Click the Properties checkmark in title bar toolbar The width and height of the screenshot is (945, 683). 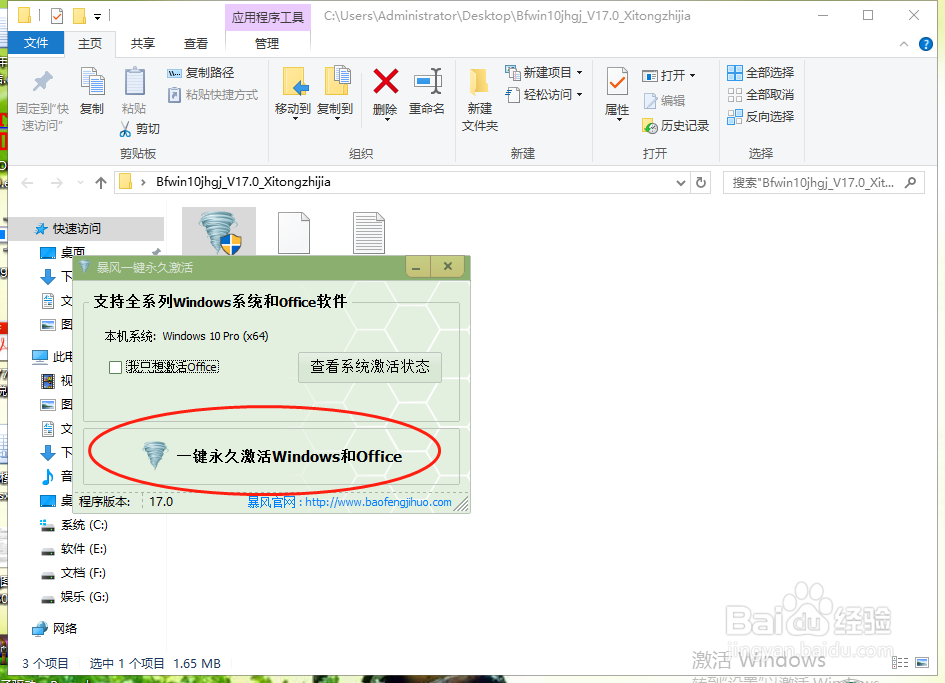click(57, 16)
